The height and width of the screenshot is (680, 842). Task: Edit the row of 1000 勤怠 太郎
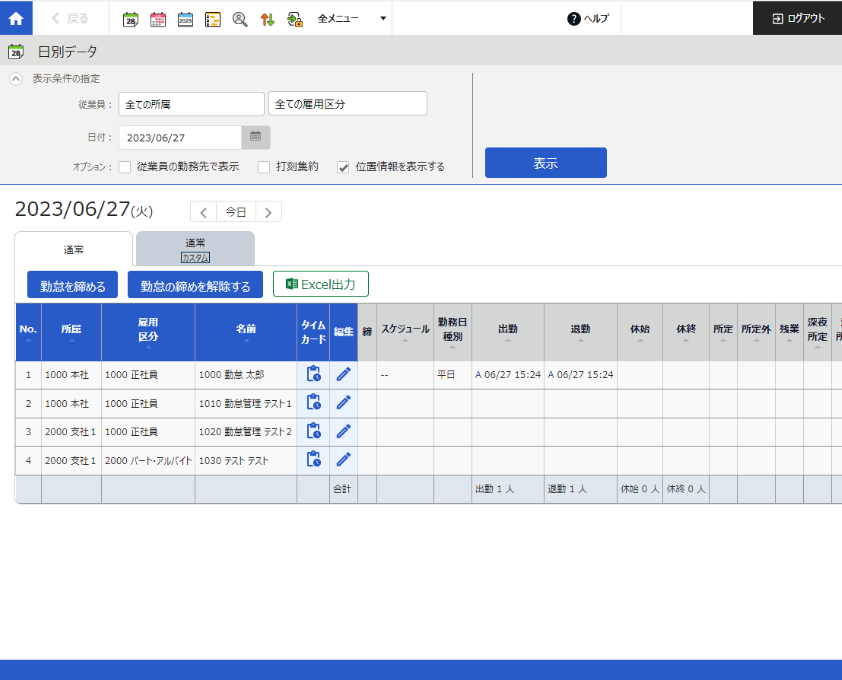click(344, 374)
